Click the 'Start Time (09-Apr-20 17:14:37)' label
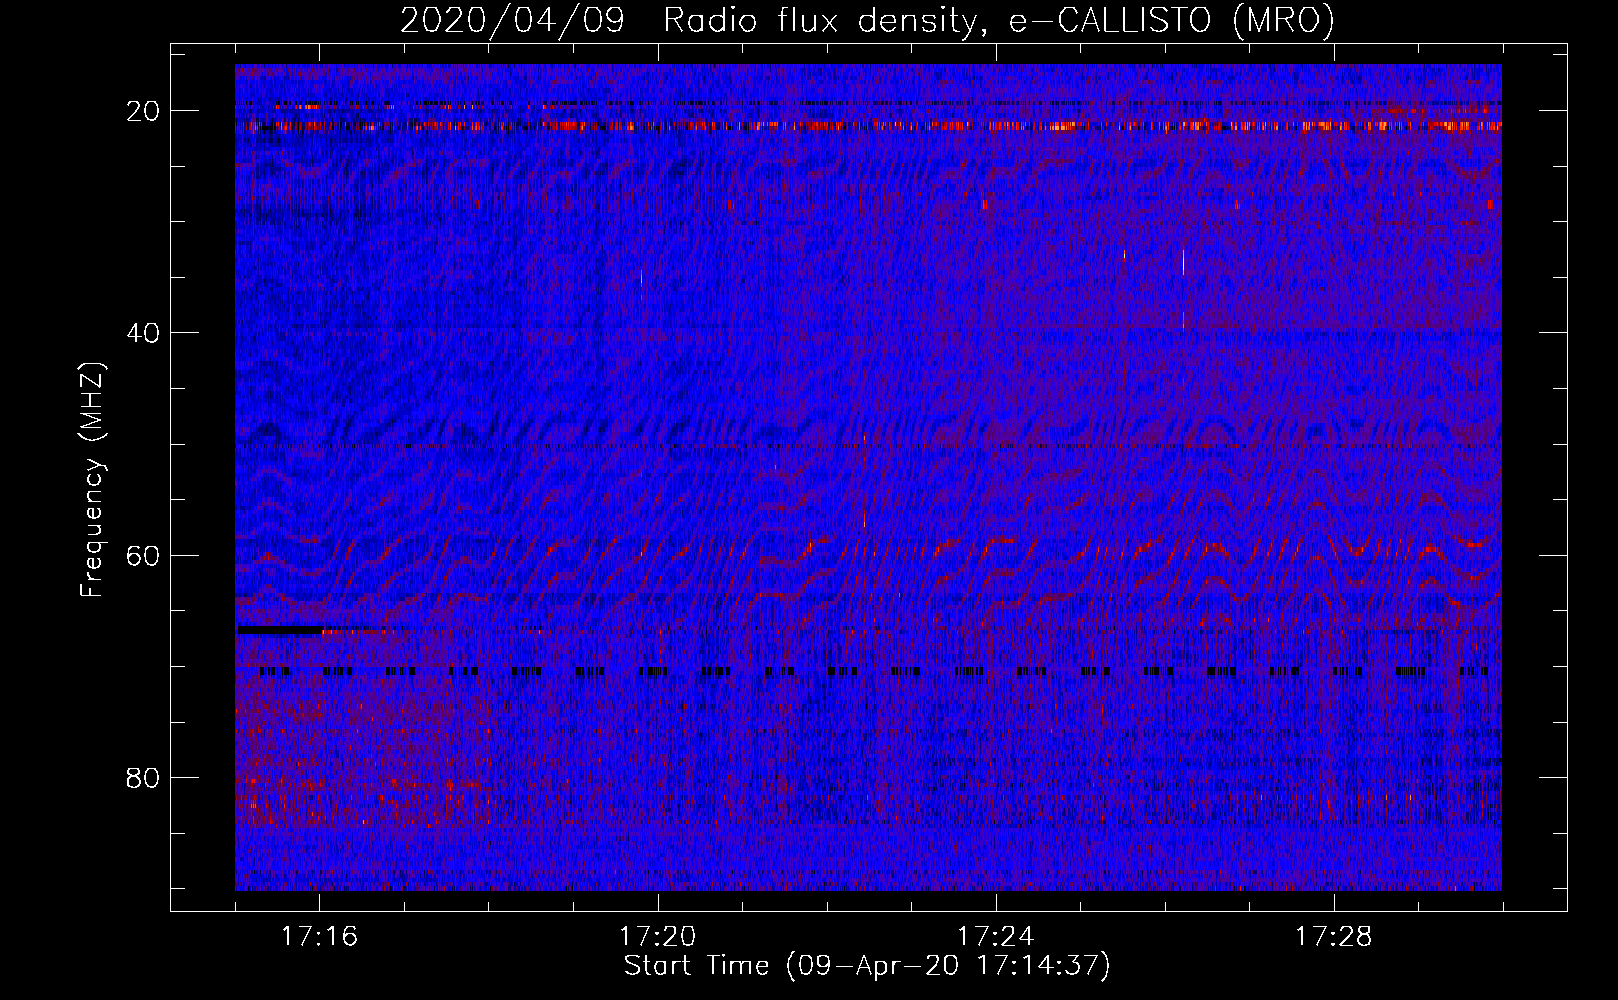 click(867, 966)
